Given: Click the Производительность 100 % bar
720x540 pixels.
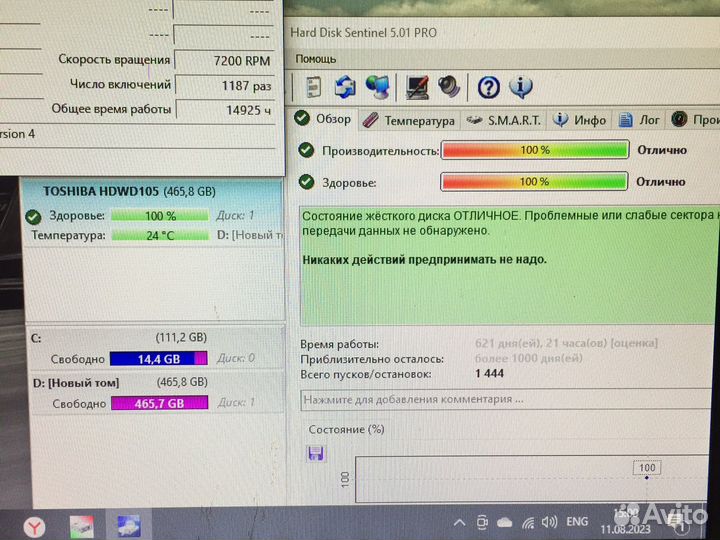Looking at the screenshot, I should tap(534, 150).
